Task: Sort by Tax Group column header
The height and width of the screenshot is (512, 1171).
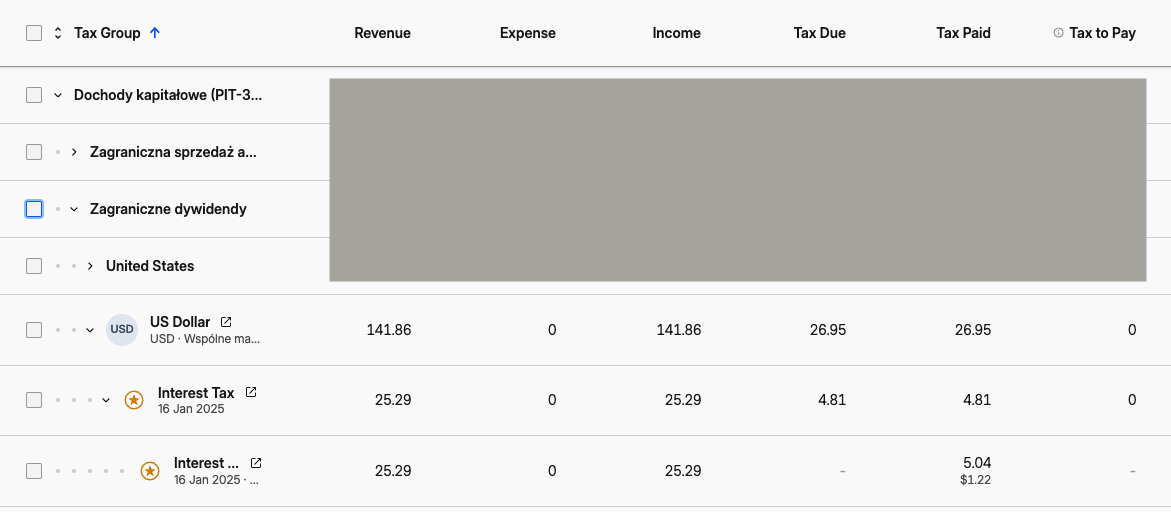Action: pos(107,33)
